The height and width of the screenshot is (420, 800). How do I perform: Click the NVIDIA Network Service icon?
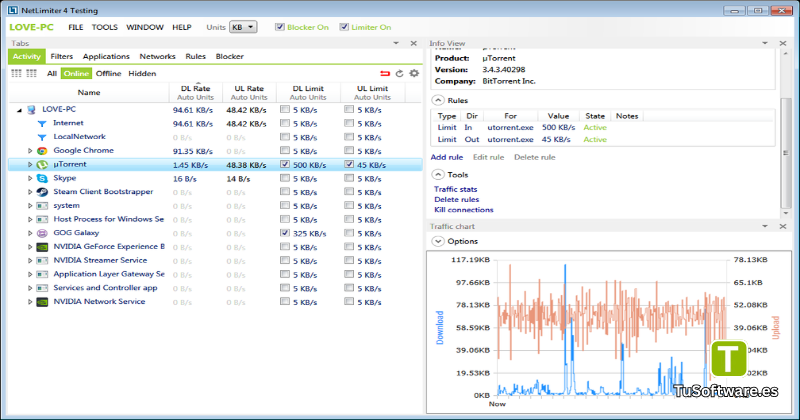pos(42,302)
